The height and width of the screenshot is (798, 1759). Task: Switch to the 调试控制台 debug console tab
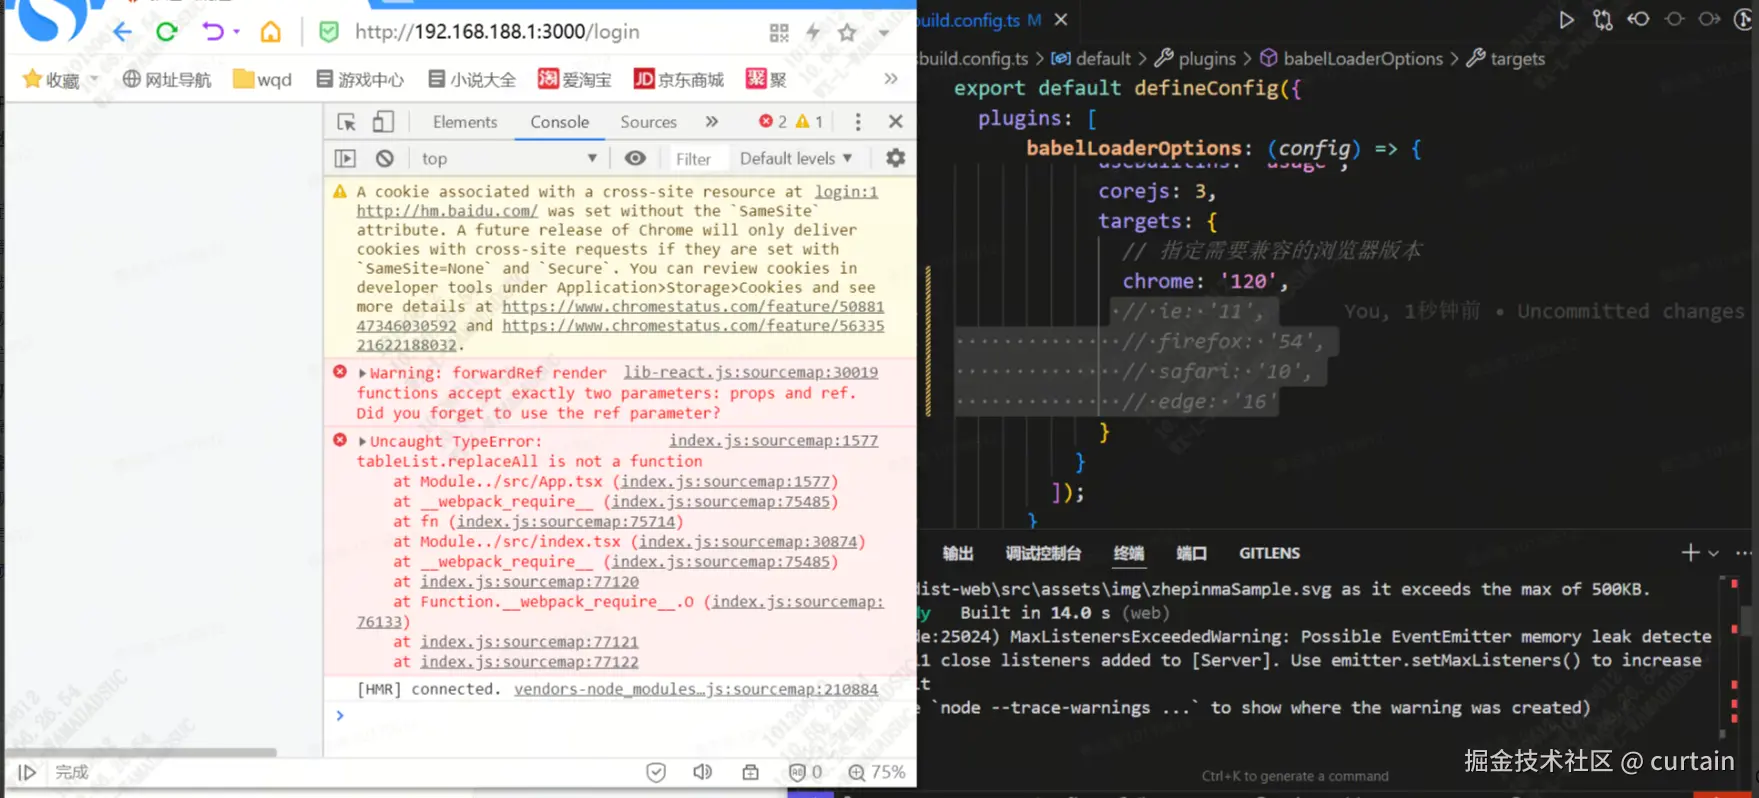point(1043,553)
